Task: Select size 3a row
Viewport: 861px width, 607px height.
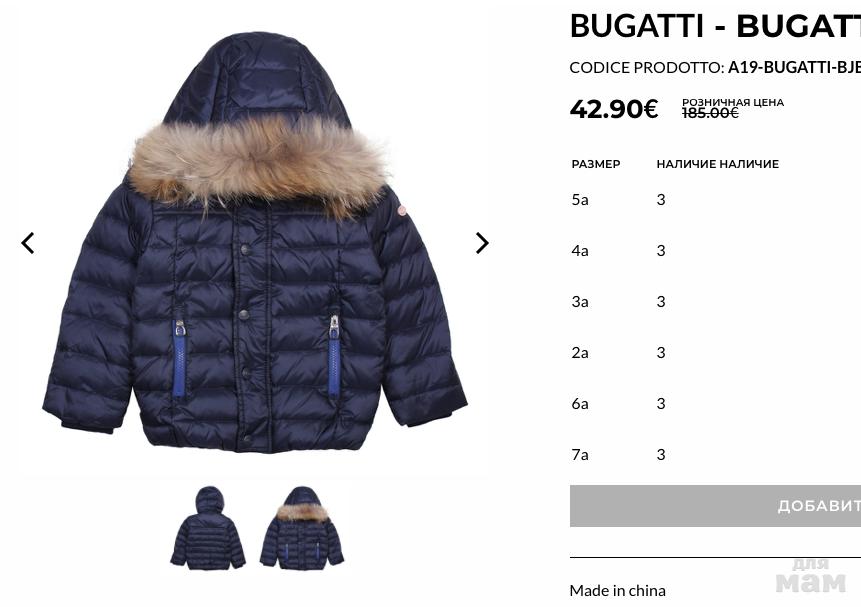Action: click(715, 302)
